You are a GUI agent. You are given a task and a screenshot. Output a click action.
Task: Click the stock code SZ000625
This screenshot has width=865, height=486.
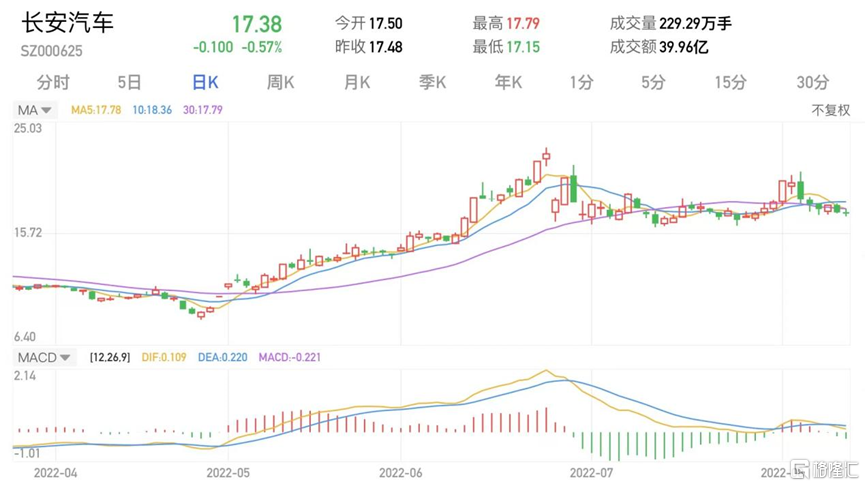pyautogui.click(x=51, y=51)
